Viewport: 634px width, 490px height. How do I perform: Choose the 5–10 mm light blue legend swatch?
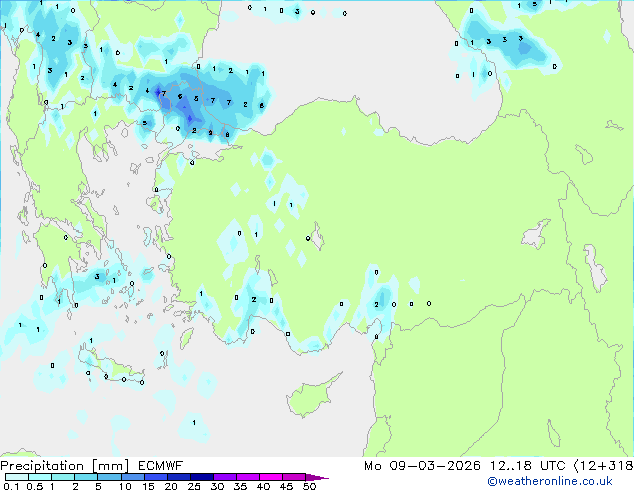pos(109,477)
